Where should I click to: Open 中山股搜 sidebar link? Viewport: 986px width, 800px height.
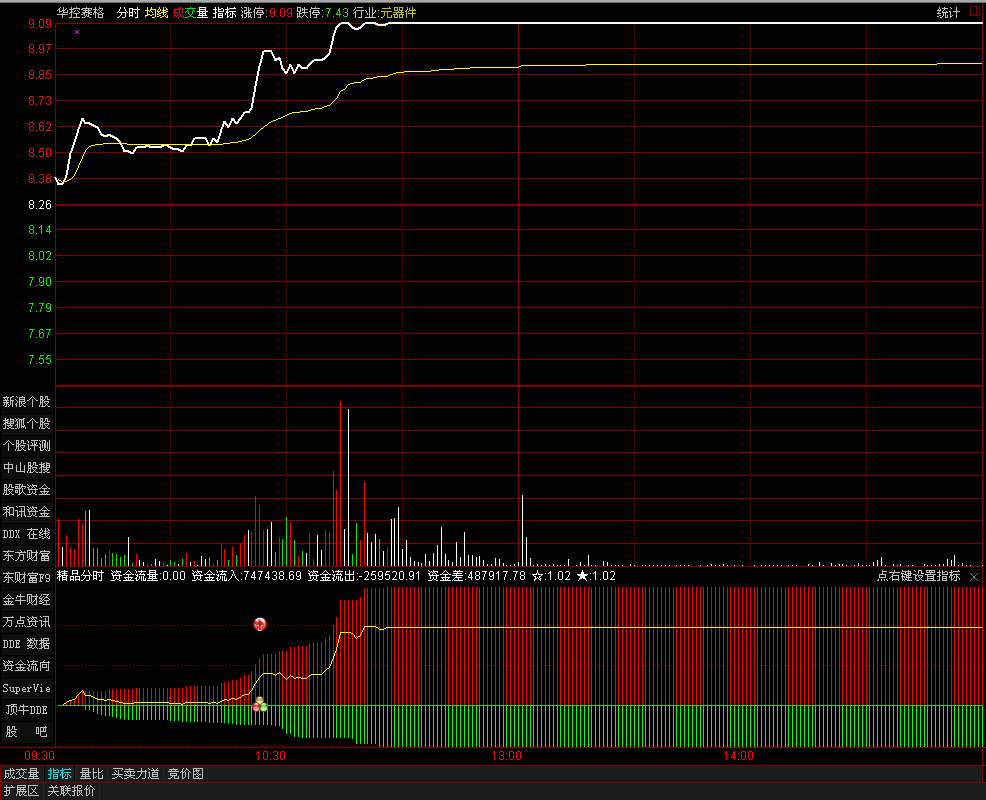click(26, 467)
